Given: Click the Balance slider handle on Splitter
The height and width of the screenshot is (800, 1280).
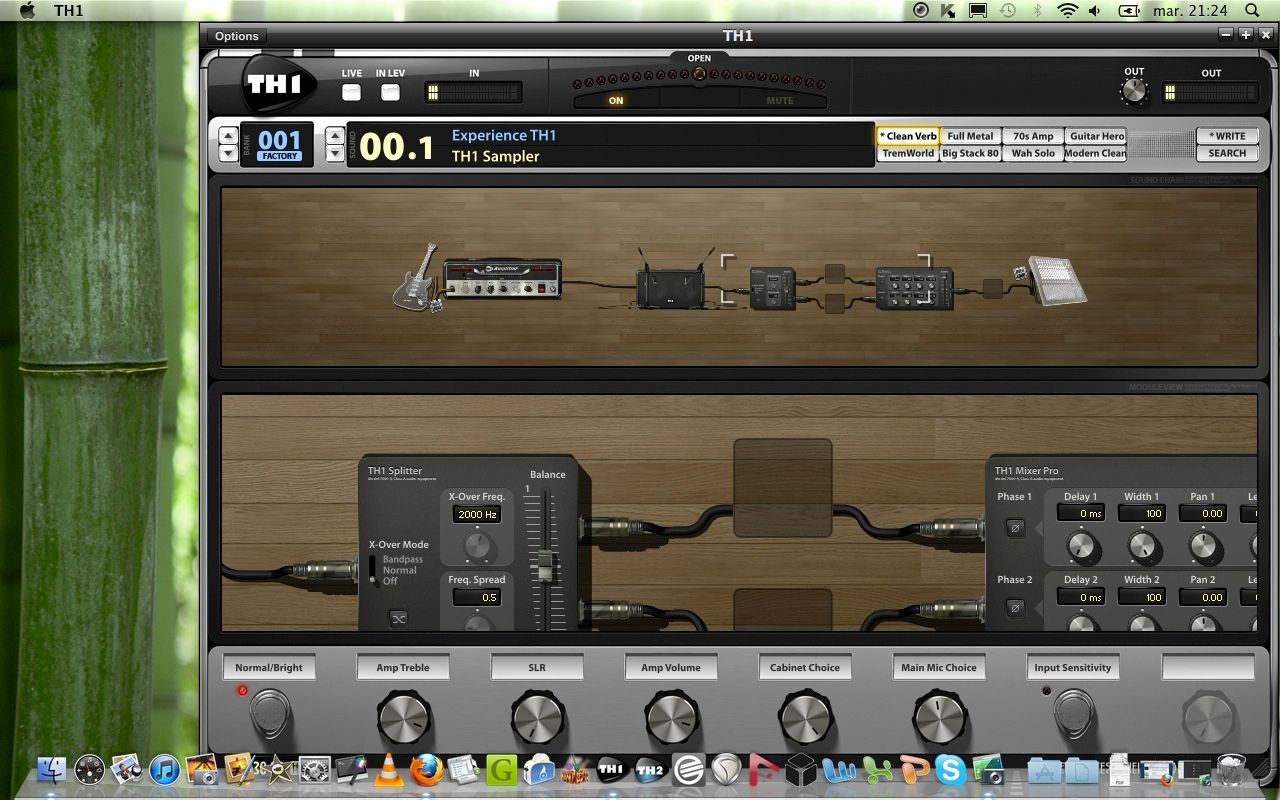Looking at the screenshot, I should pyautogui.click(x=545, y=565).
